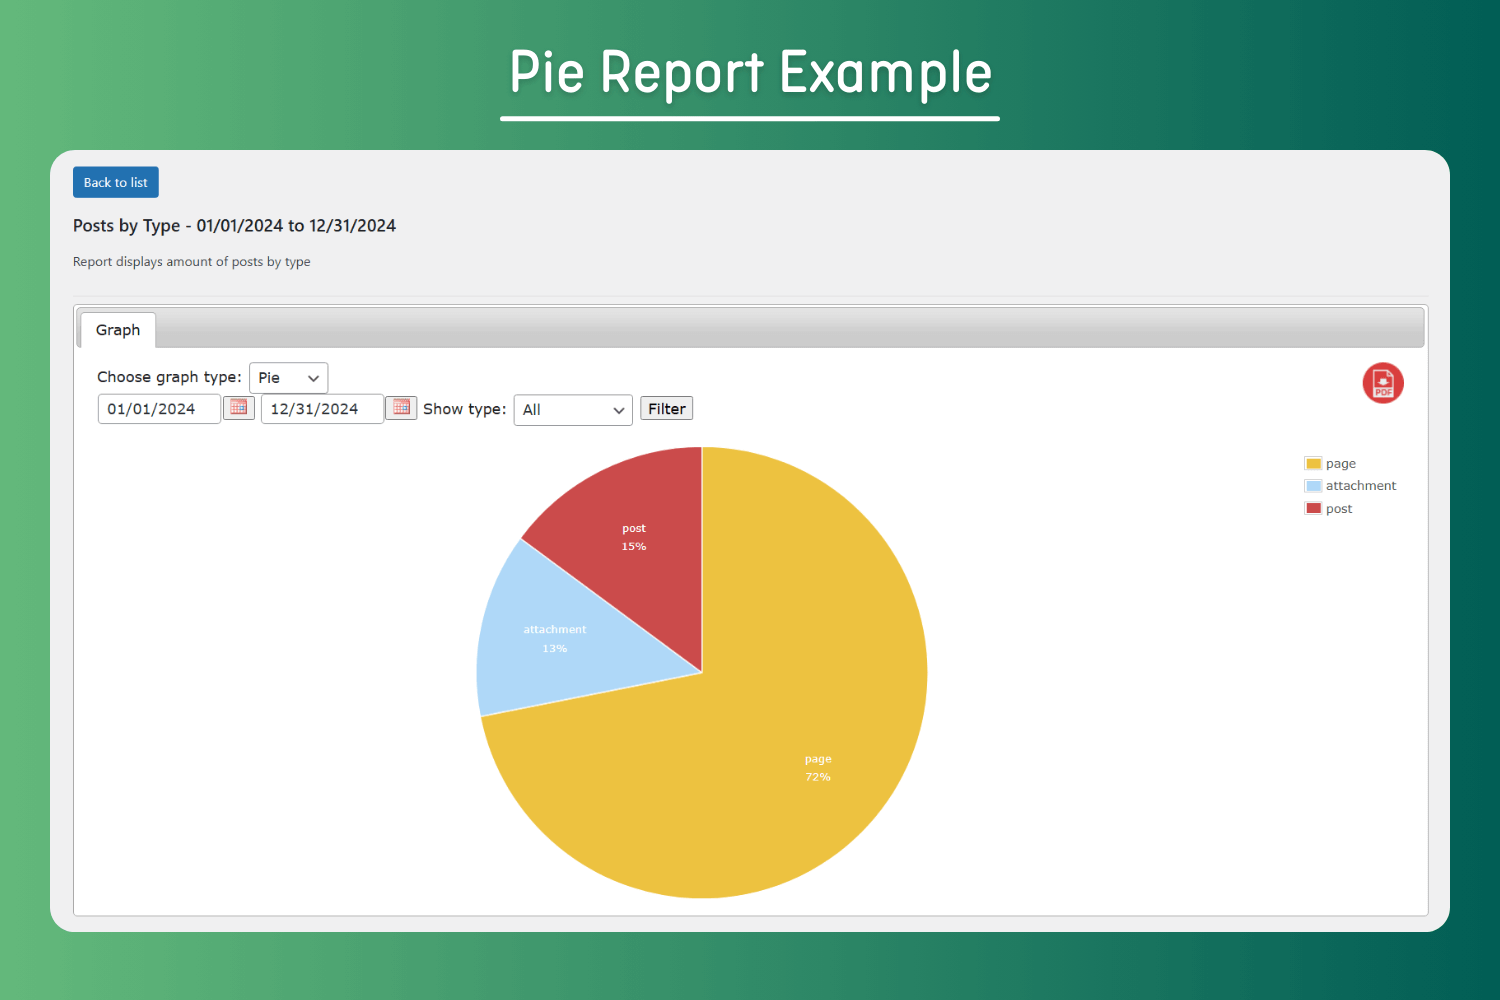
Task: Click the 'post' legend label
Action: point(1339,509)
